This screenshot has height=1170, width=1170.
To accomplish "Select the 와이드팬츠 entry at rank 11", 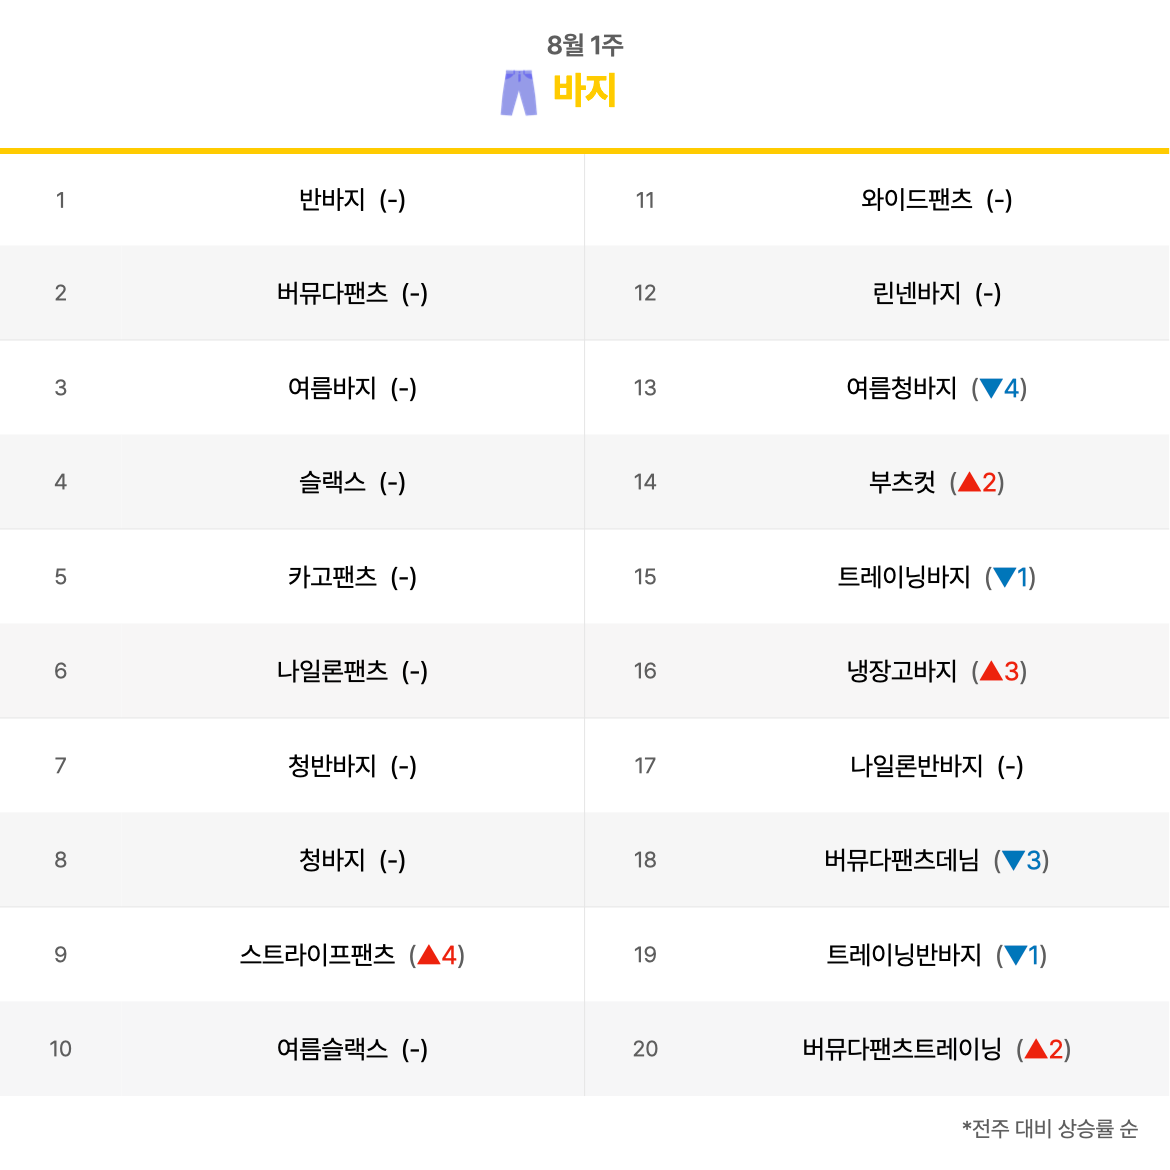I will coord(916,199).
